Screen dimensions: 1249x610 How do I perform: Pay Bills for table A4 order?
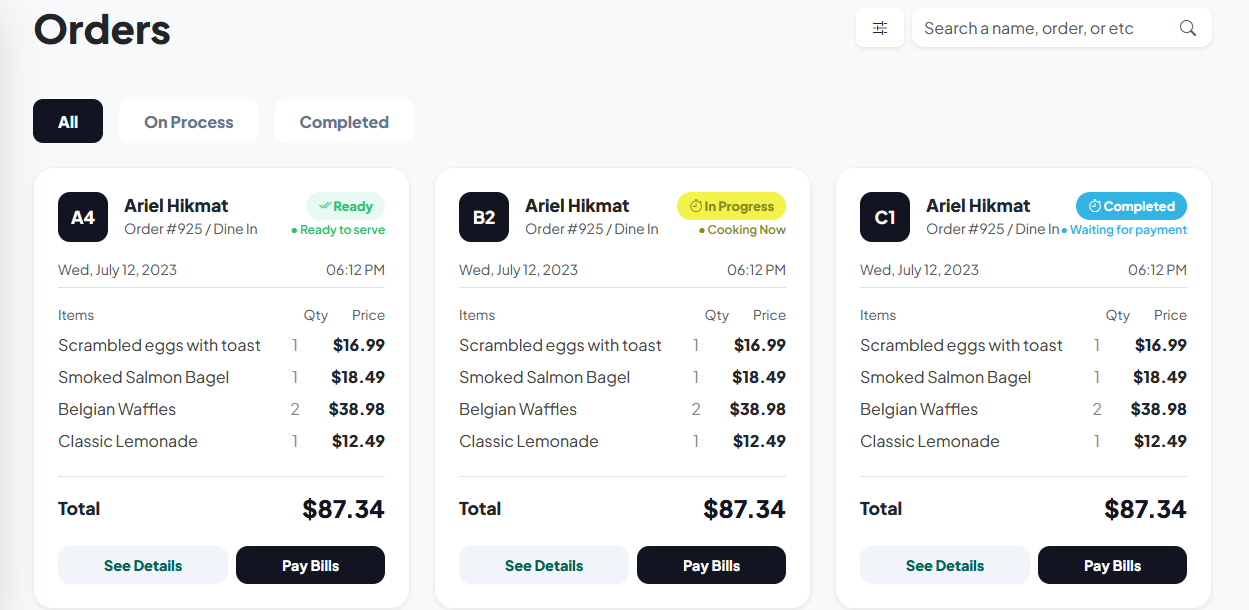[310, 565]
